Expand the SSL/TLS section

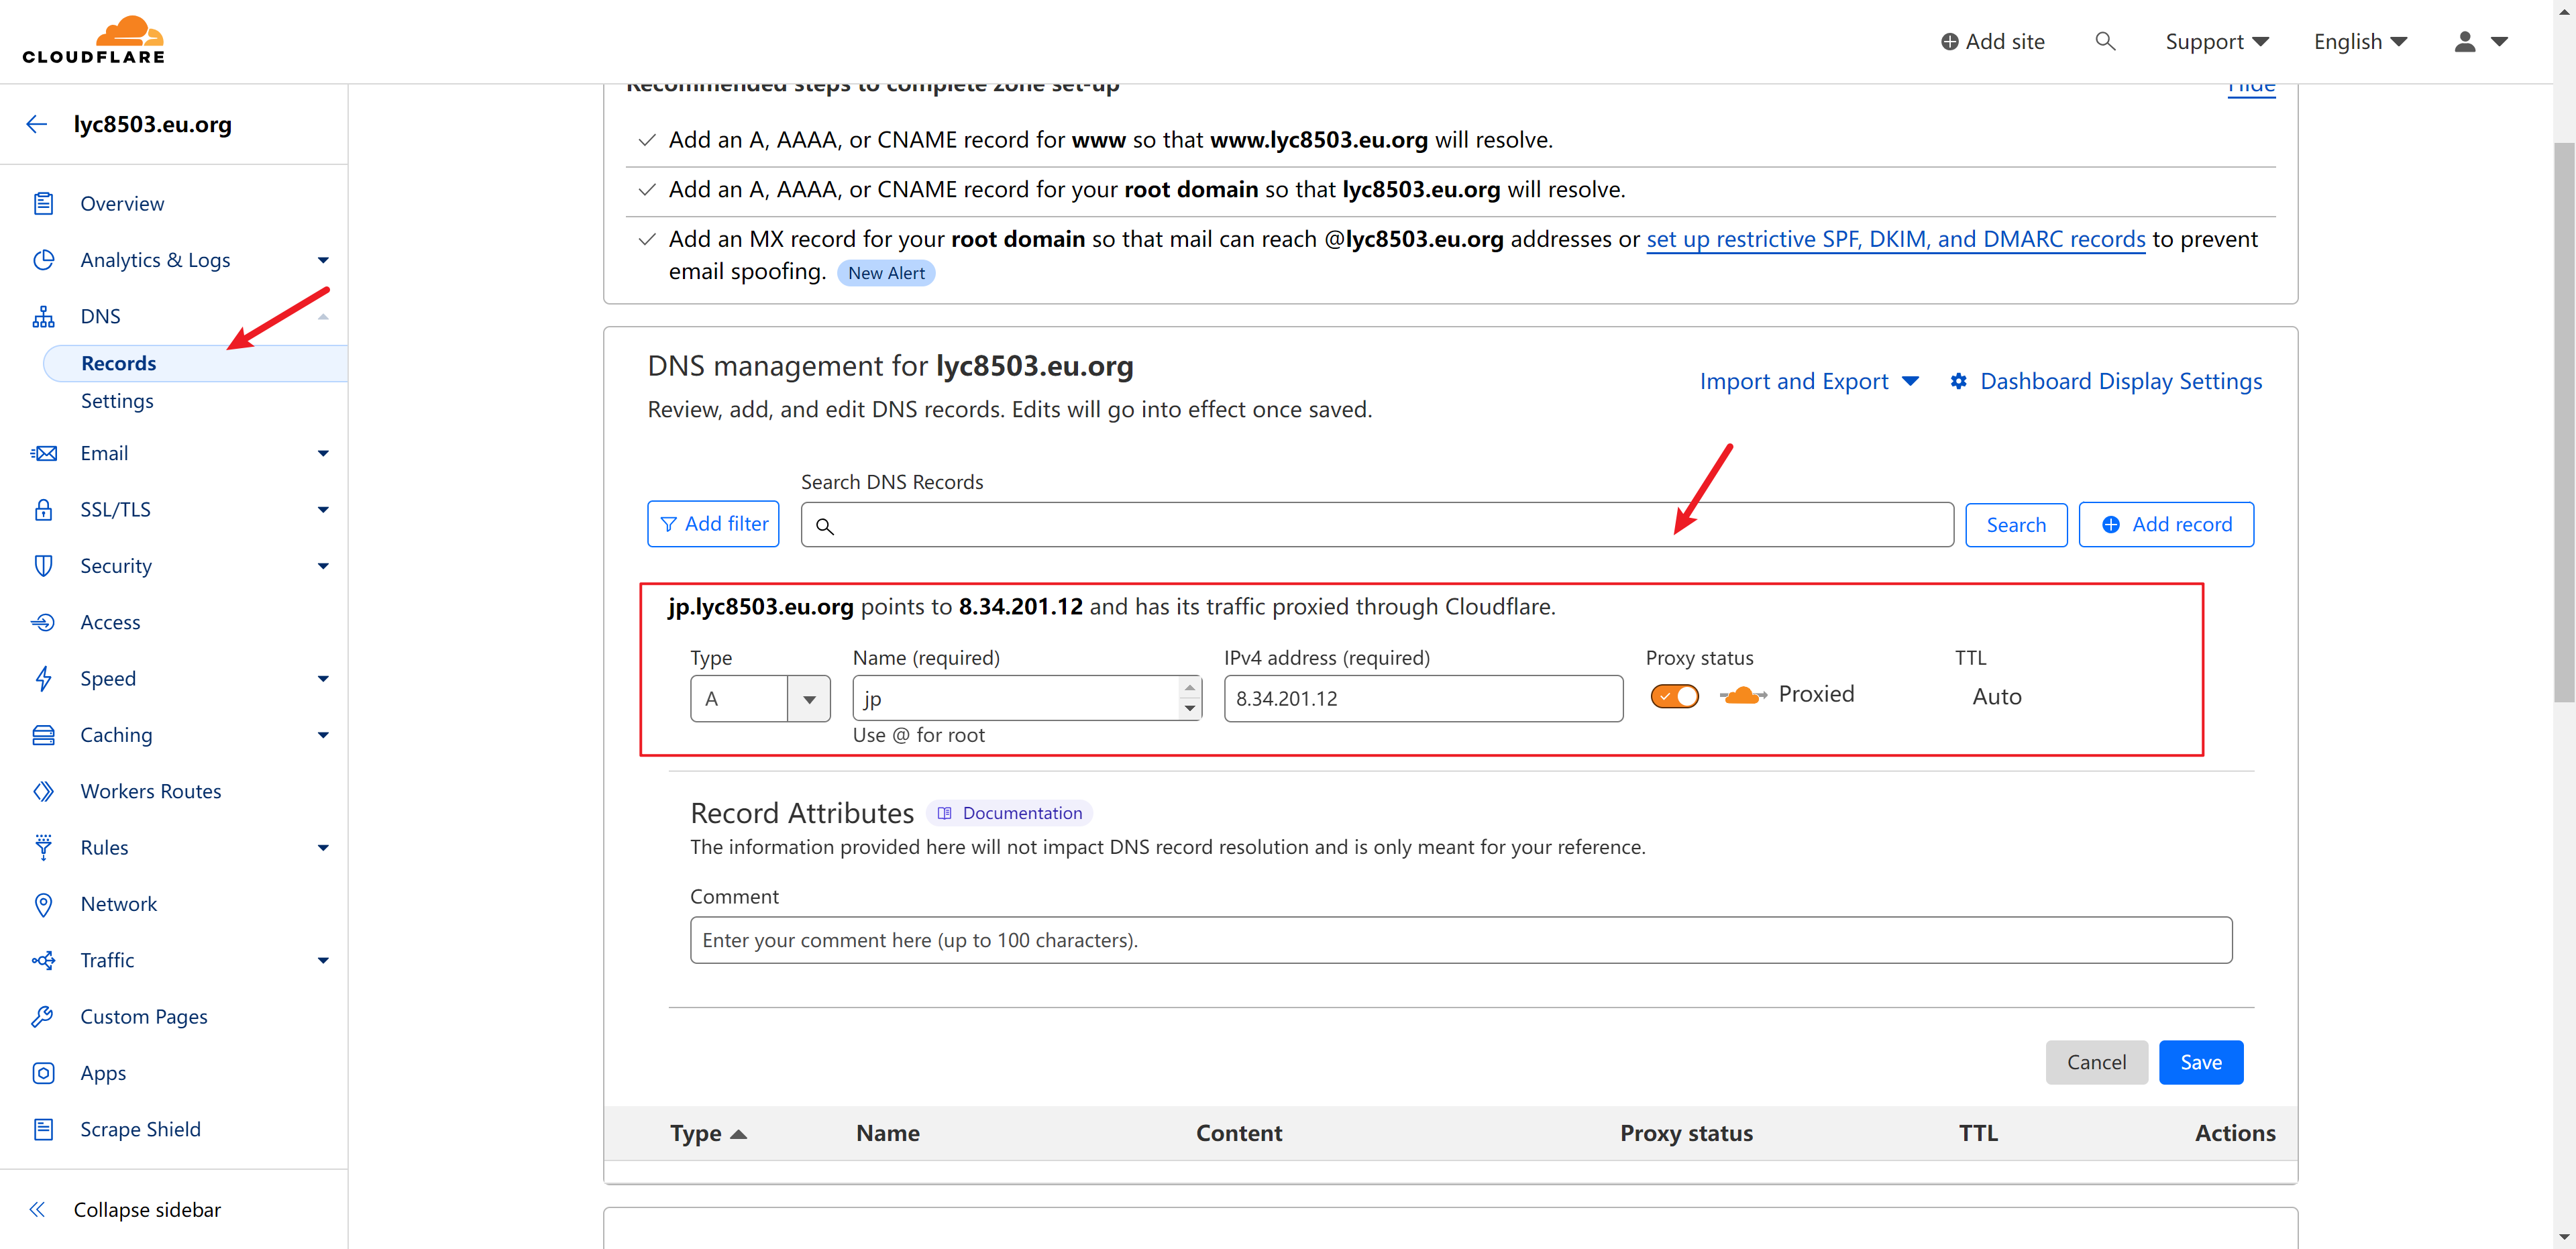click(323, 509)
